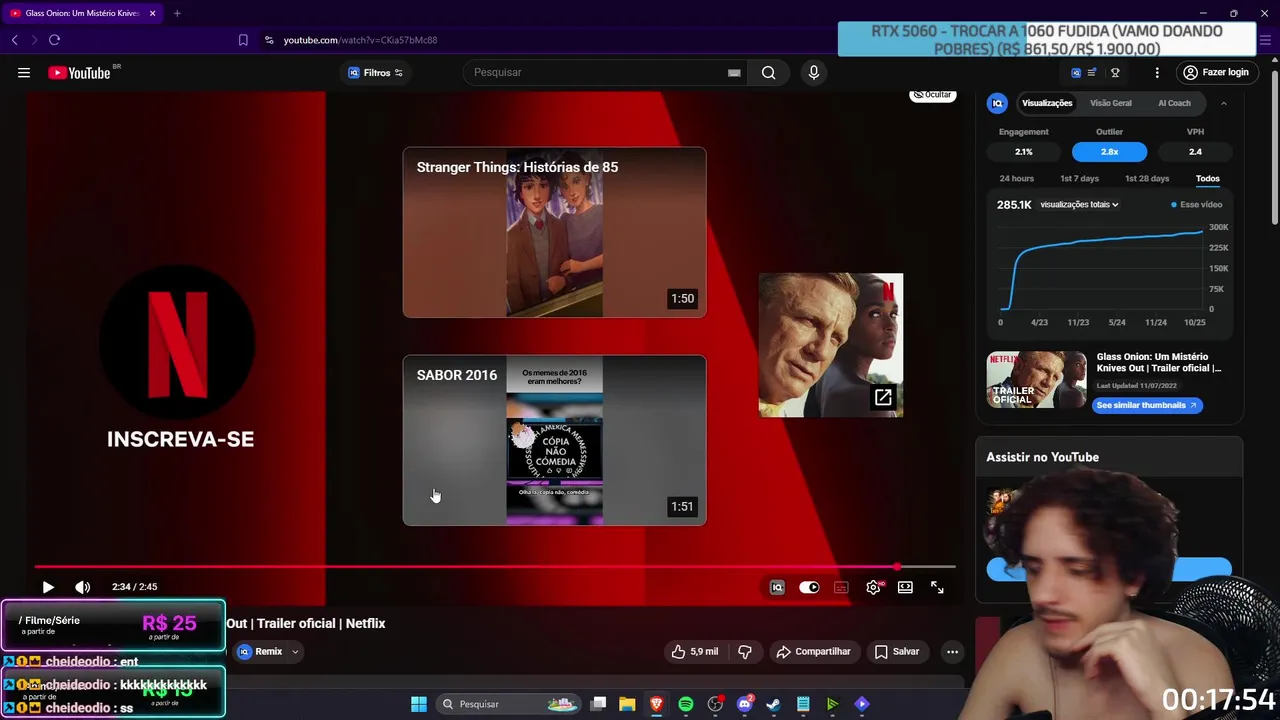Screen dimensions: 1280x720
Task: Toggle the subtitles (CC) button in the player
Action: coord(841,587)
